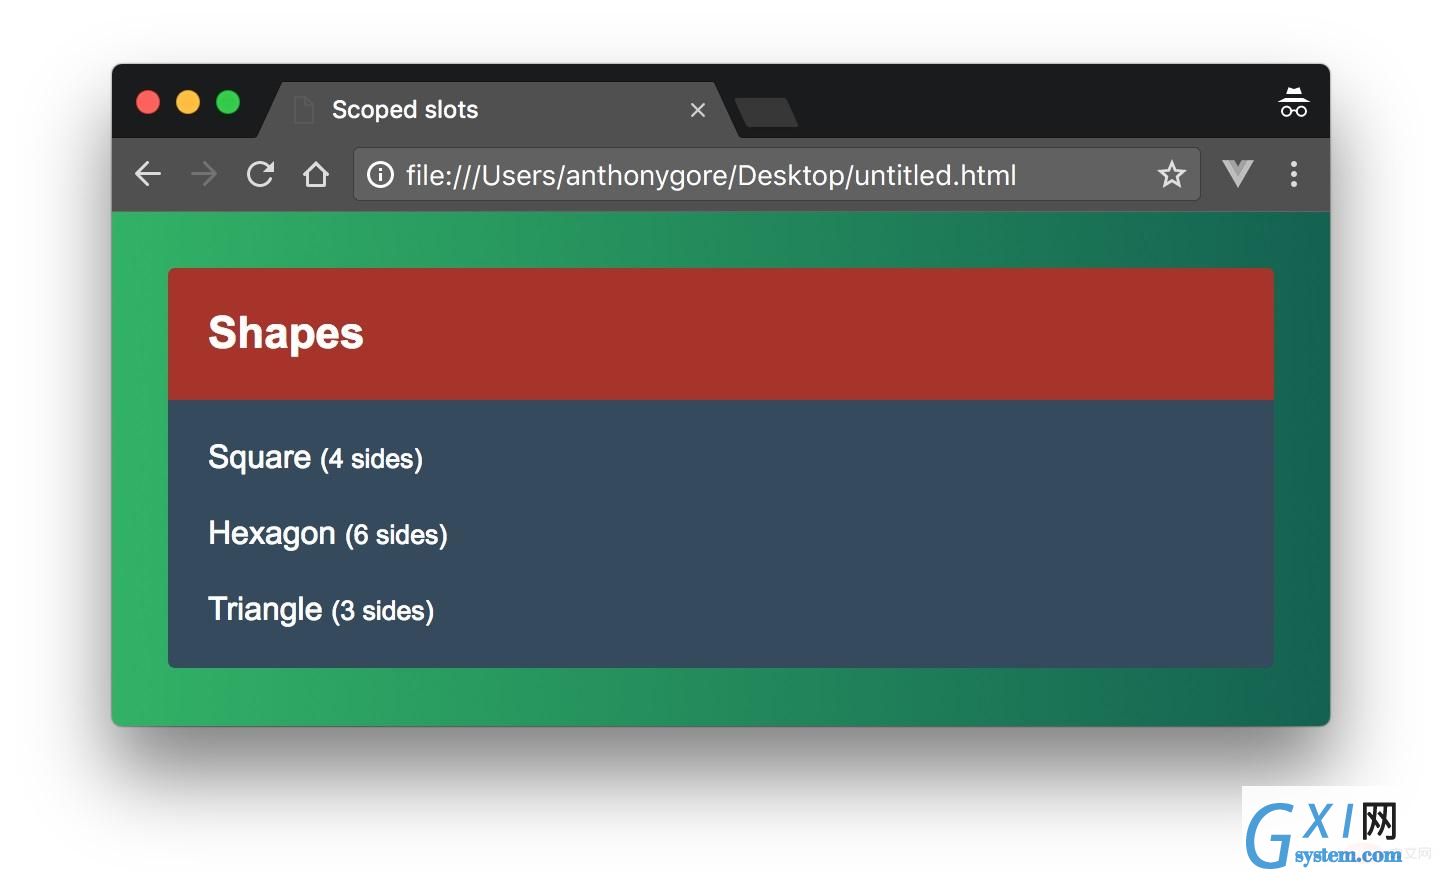The image size is (1442, 886).
Task: Minimize the window with yellow button
Action: pyautogui.click(x=188, y=102)
